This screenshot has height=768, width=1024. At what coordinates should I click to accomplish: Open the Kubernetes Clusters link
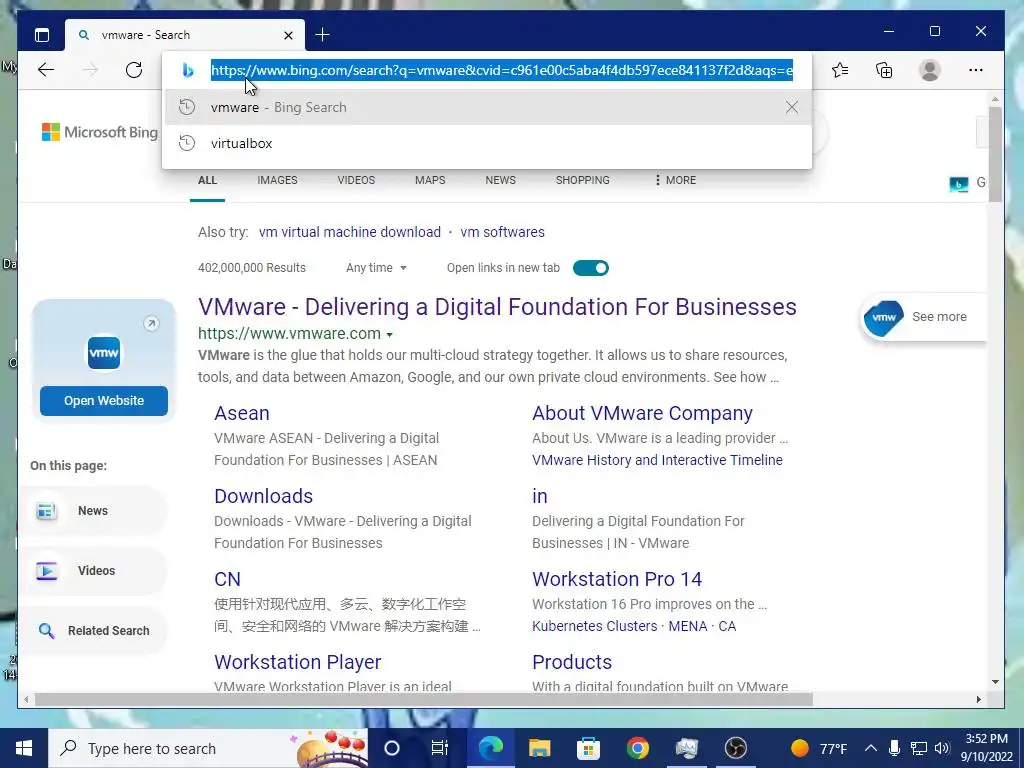coord(594,626)
